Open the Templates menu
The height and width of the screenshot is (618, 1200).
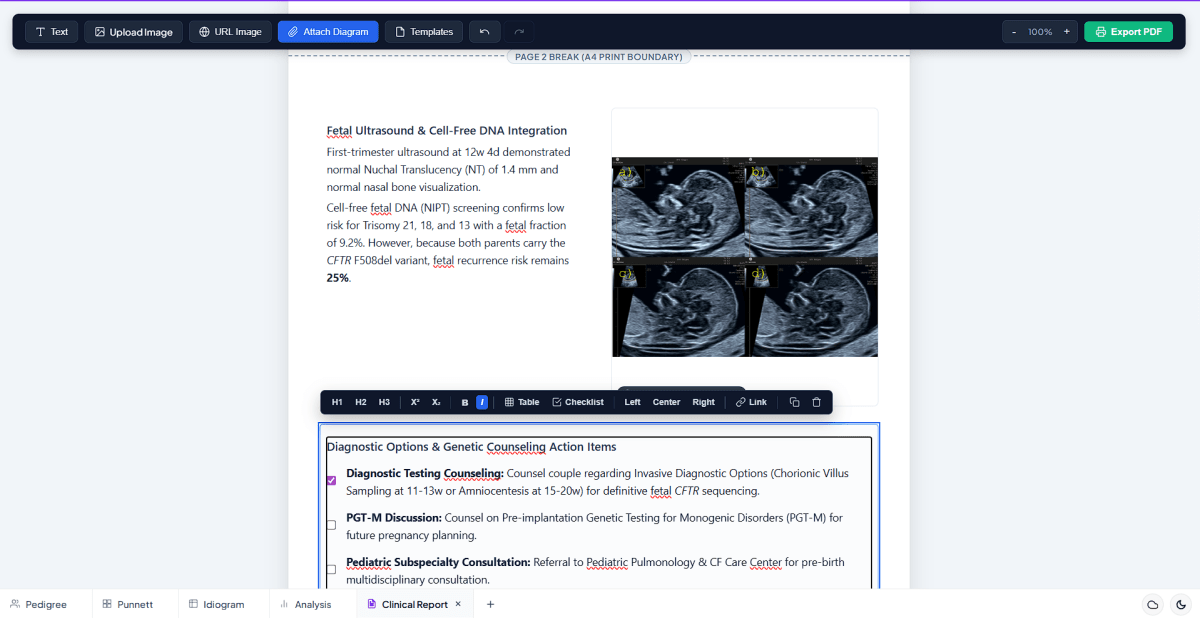424,32
